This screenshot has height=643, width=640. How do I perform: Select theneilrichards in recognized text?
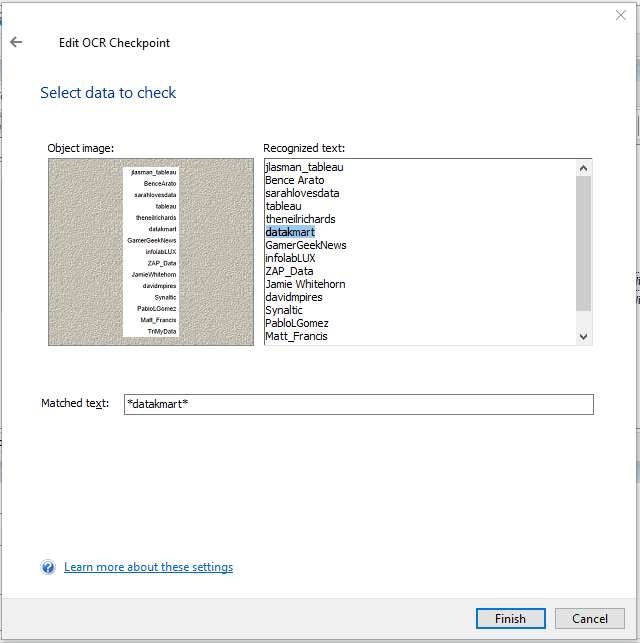pyautogui.click(x=301, y=219)
